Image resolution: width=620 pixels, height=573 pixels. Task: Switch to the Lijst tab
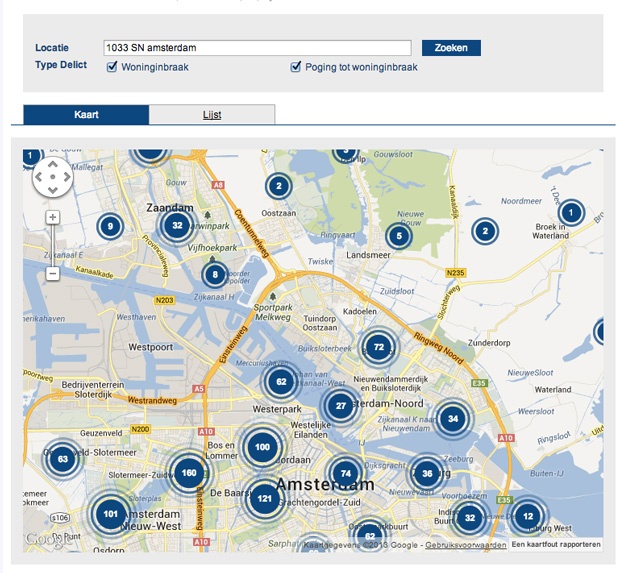click(x=212, y=115)
